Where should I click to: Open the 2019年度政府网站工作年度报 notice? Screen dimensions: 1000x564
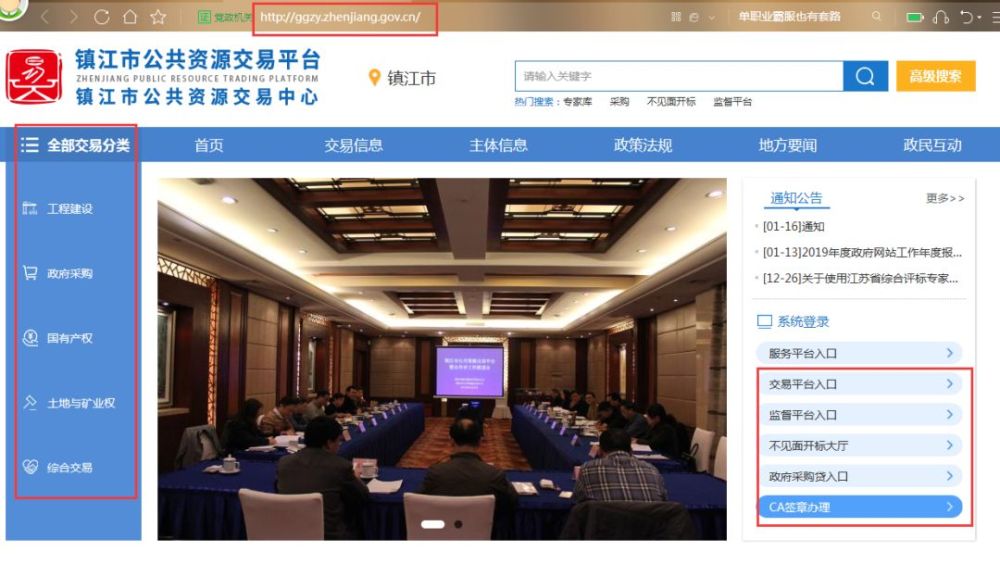[x=862, y=253]
